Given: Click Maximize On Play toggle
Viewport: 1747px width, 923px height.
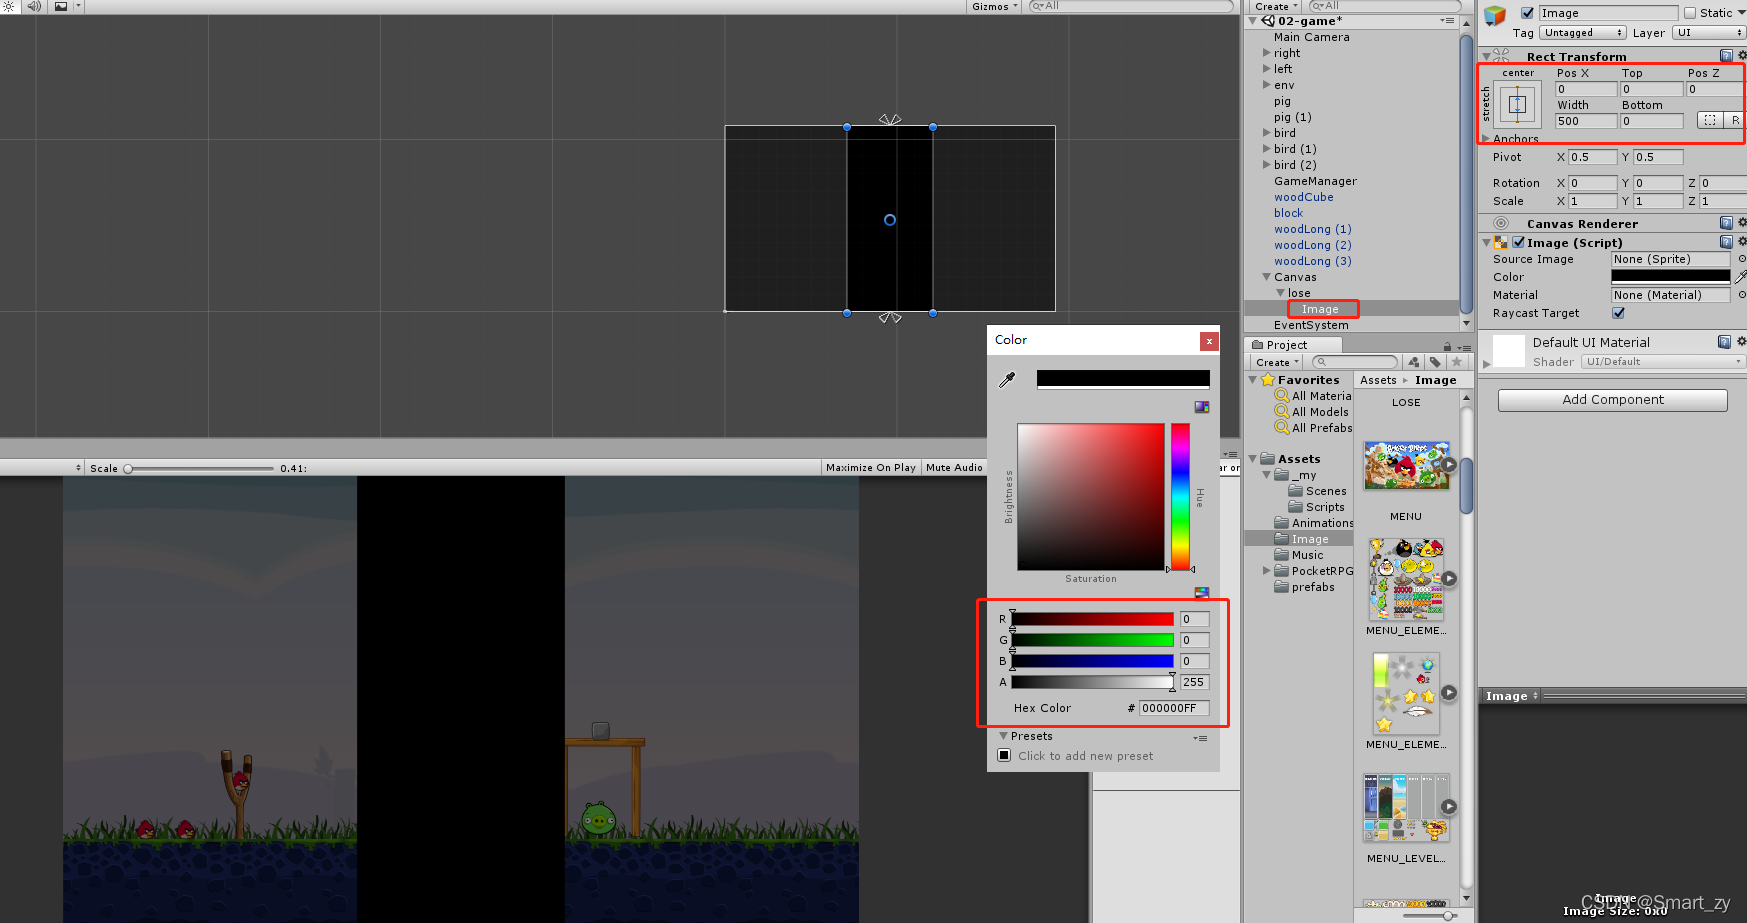Looking at the screenshot, I should click(x=870, y=467).
